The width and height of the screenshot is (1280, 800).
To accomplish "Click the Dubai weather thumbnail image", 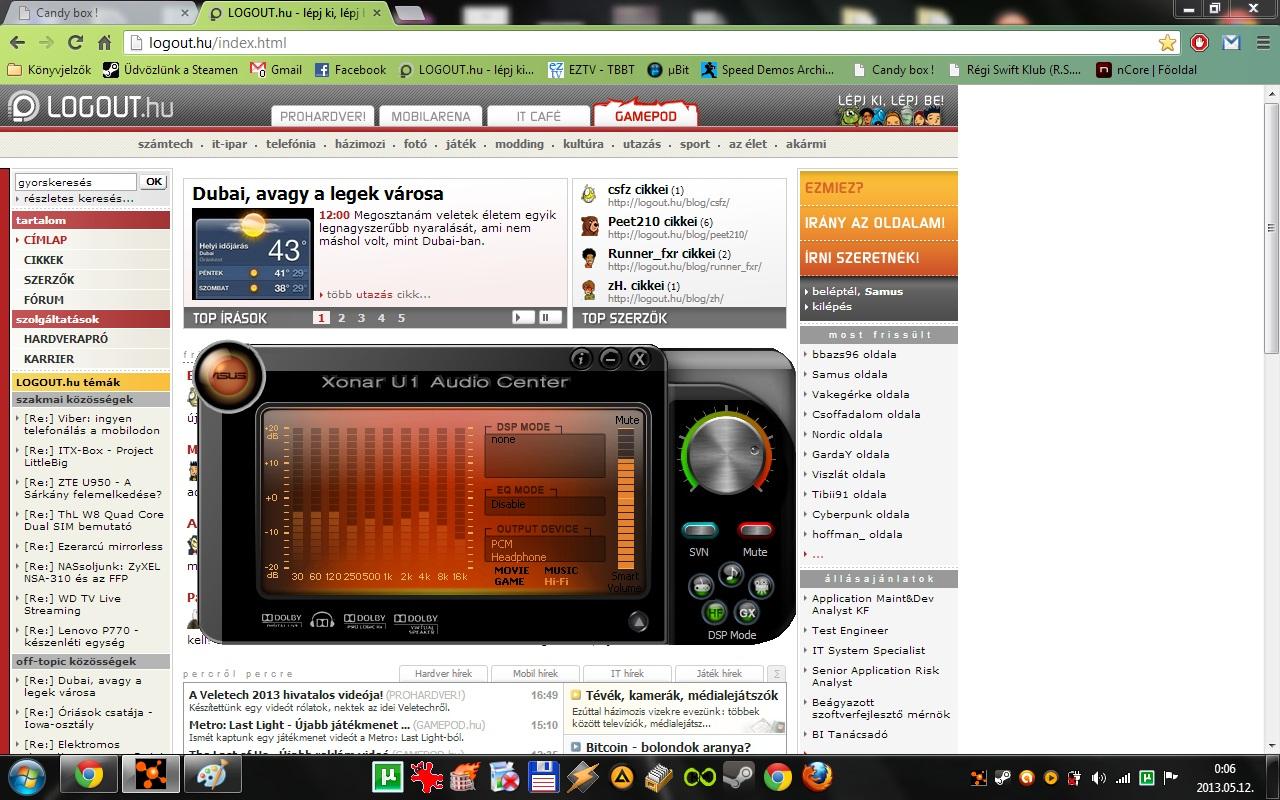I will coord(252,254).
